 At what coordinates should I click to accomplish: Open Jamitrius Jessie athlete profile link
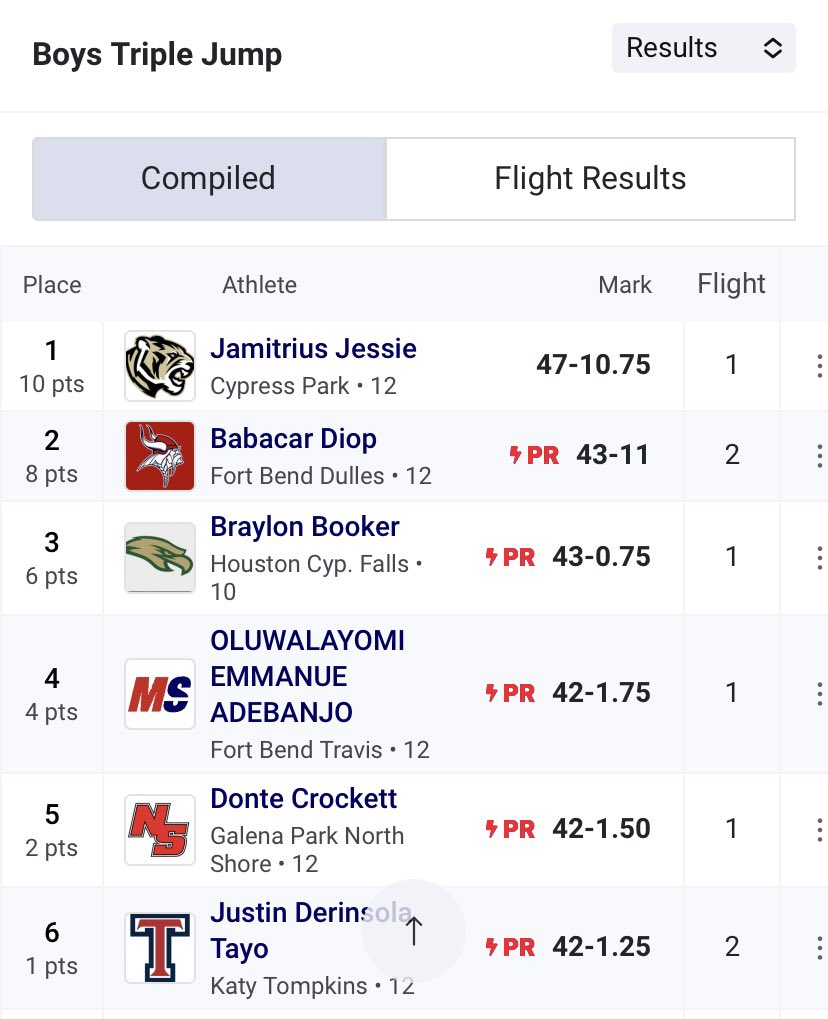(313, 349)
